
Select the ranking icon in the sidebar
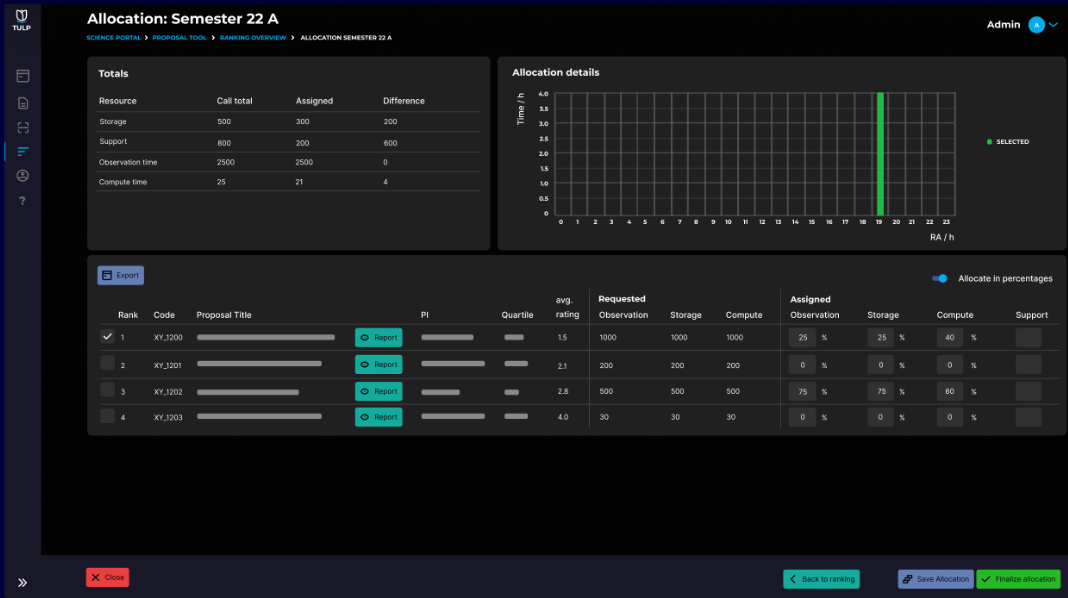pyautogui.click(x=22, y=151)
